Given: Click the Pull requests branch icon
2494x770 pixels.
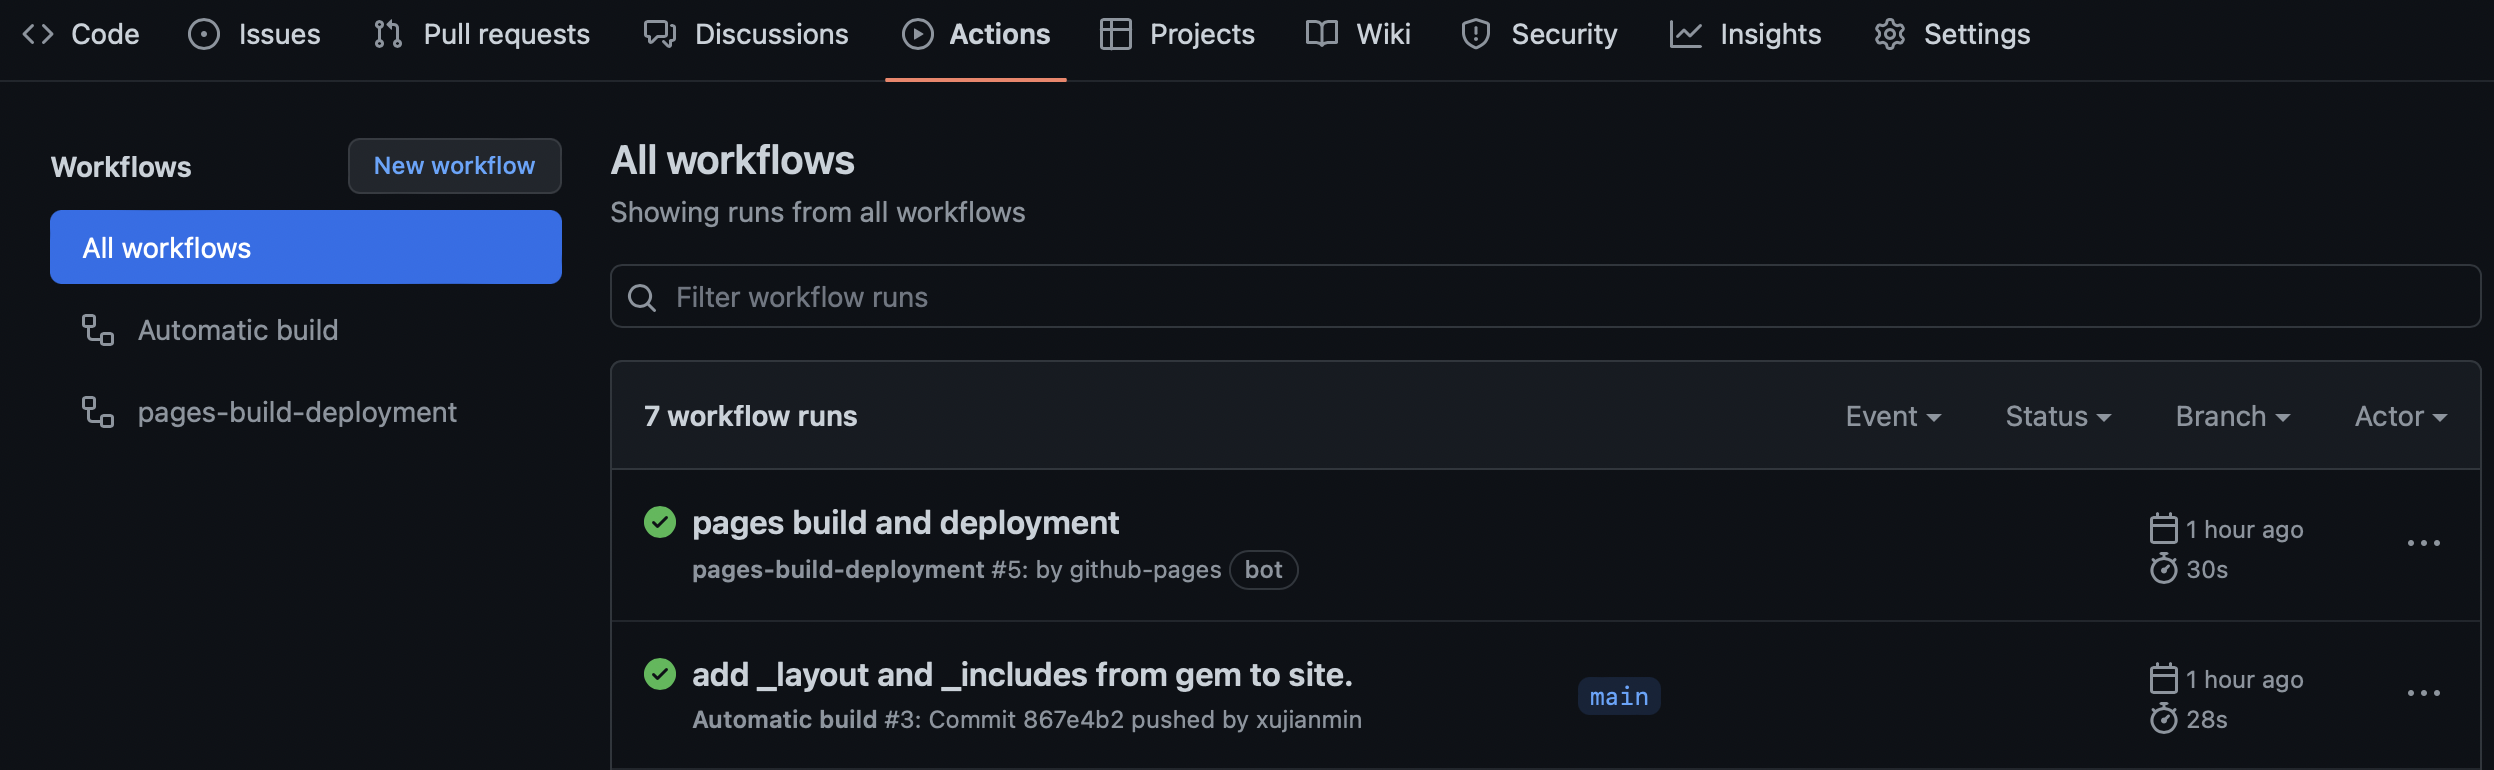Looking at the screenshot, I should tap(388, 34).
